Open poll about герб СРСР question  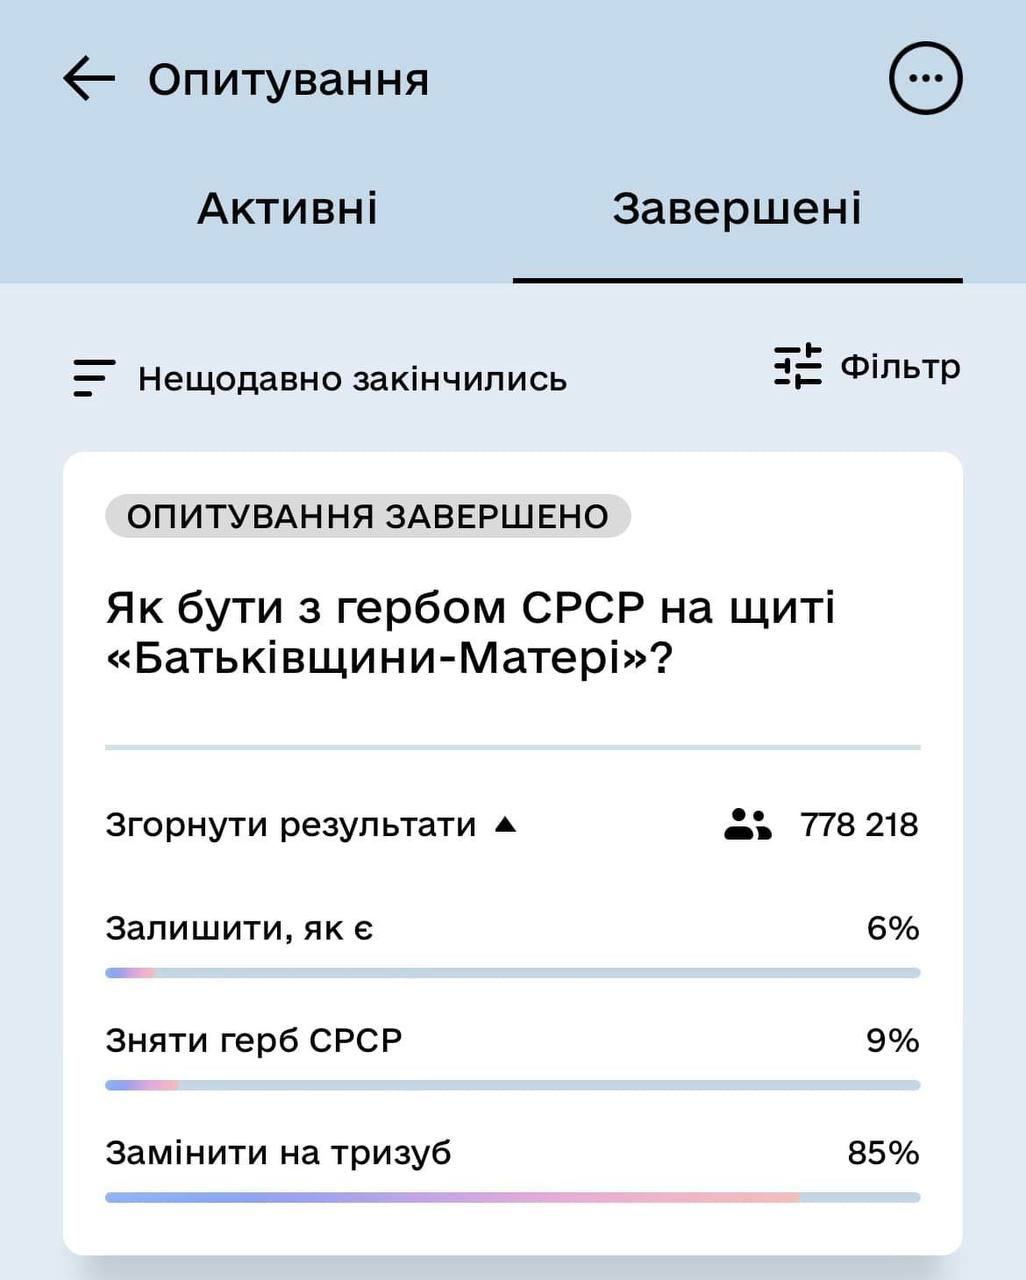[470, 633]
